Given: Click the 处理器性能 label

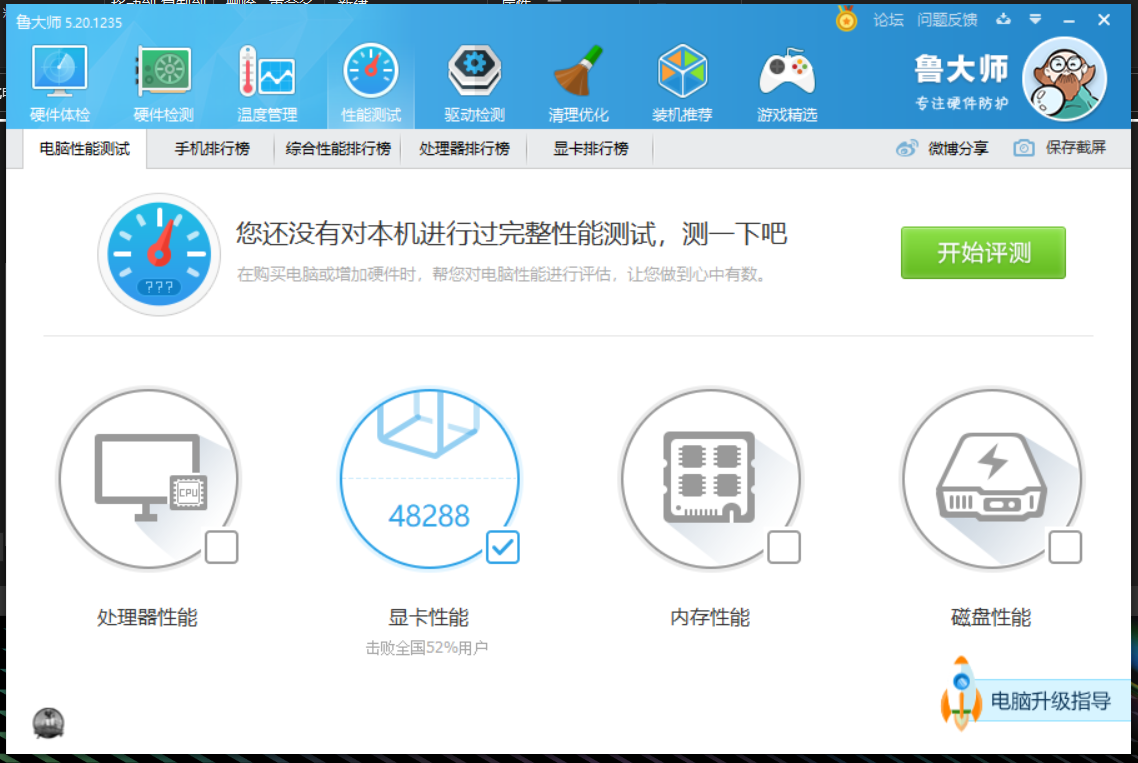Looking at the screenshot, I should pyautogui.click(x=147, y=618).
